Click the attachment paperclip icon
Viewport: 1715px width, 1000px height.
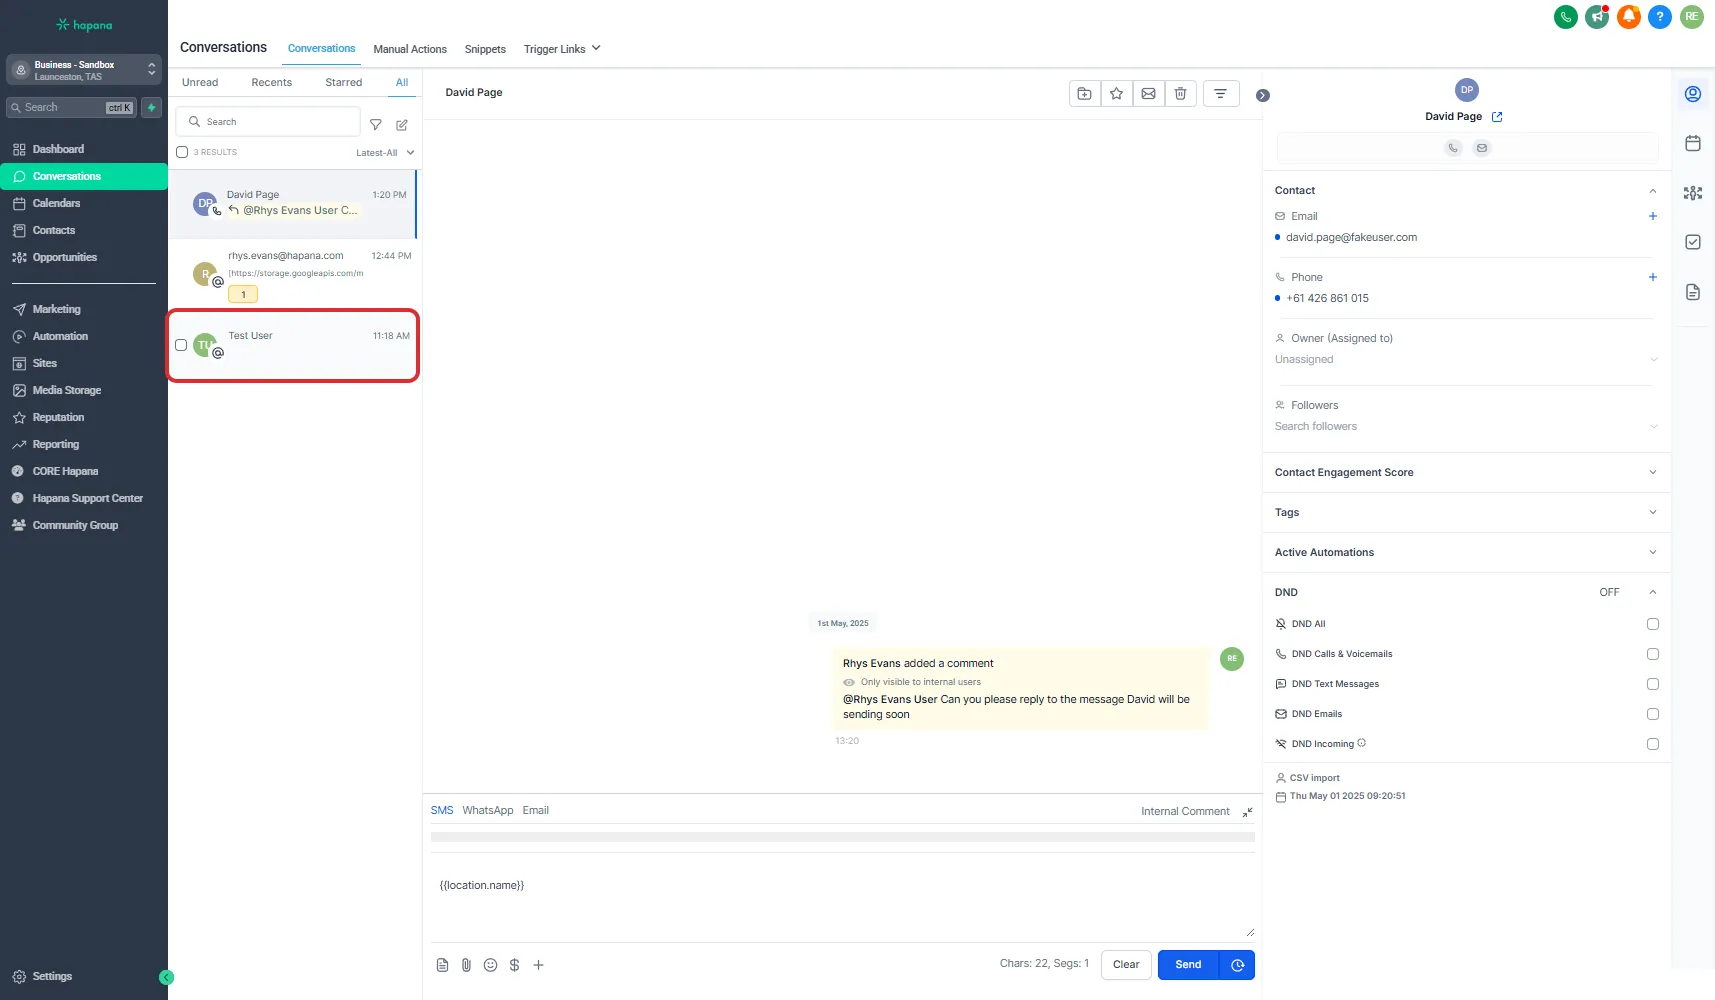tap(466, 965)
